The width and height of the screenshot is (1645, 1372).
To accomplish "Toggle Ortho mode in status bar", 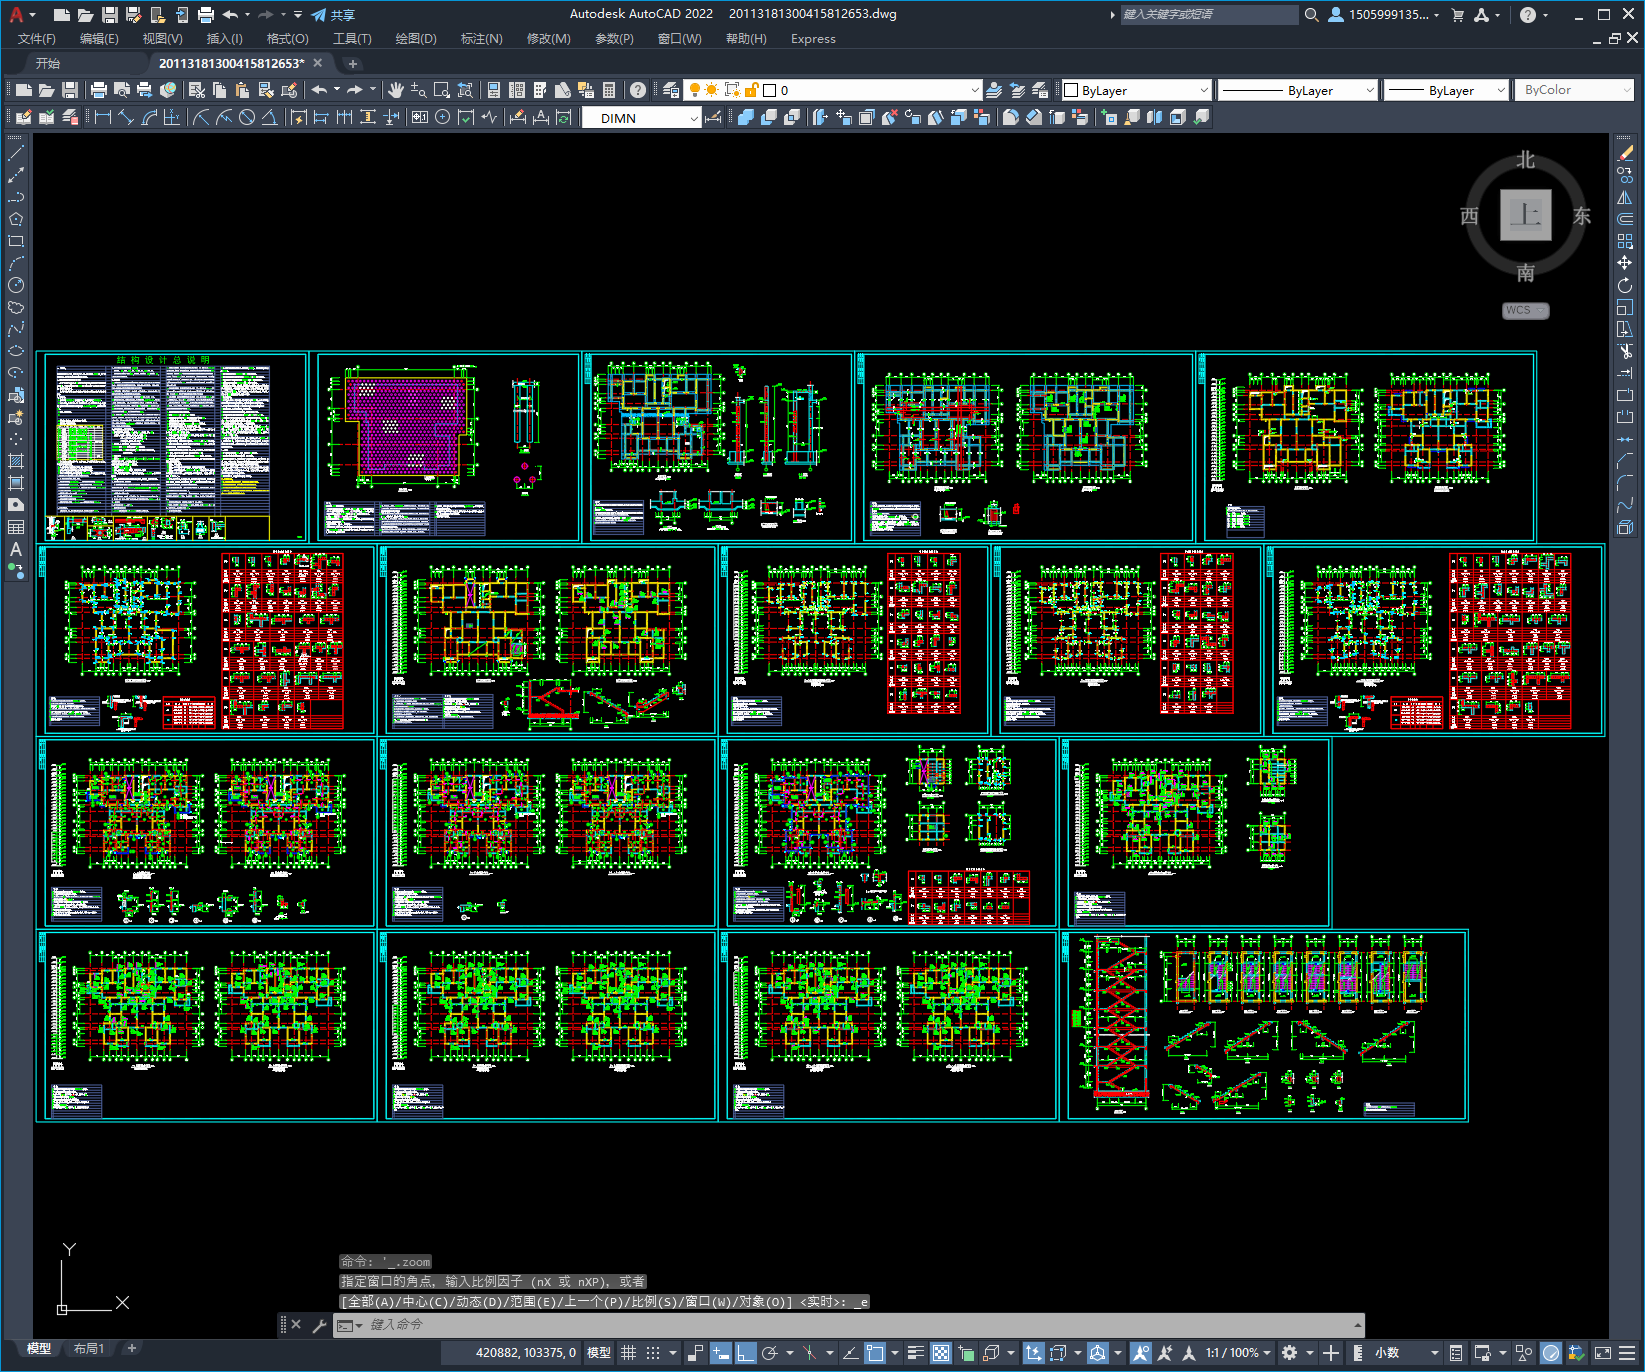I will (745, 1352).
